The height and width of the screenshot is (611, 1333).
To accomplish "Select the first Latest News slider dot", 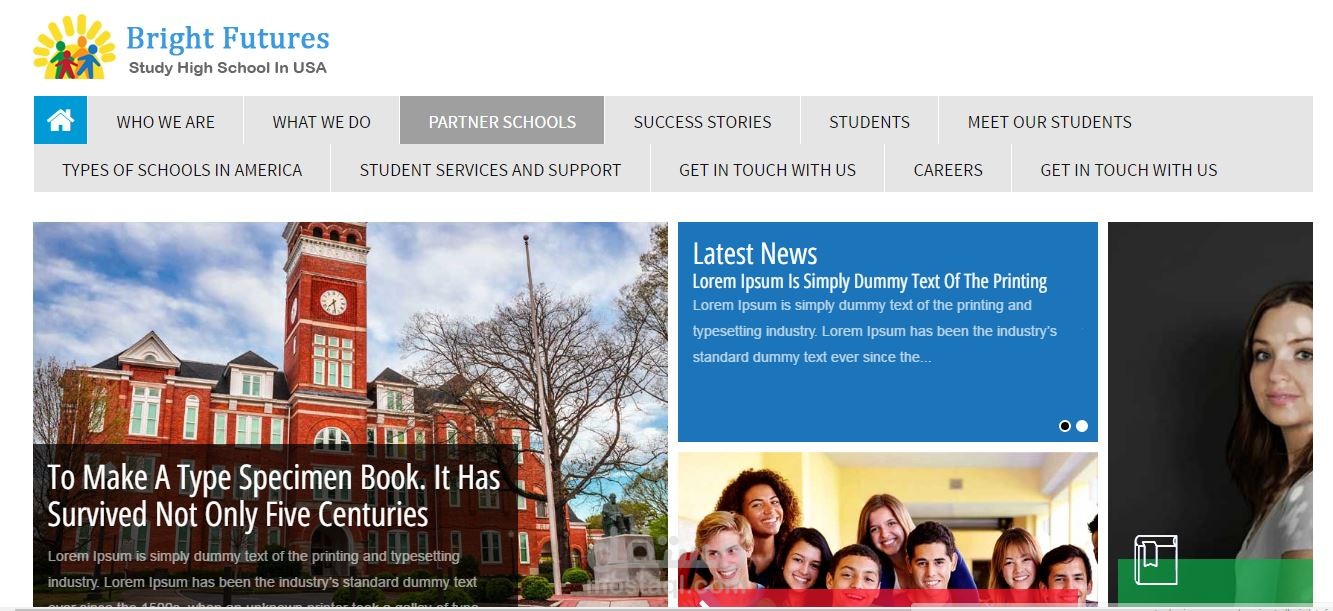I will [x=1065, y=426].
